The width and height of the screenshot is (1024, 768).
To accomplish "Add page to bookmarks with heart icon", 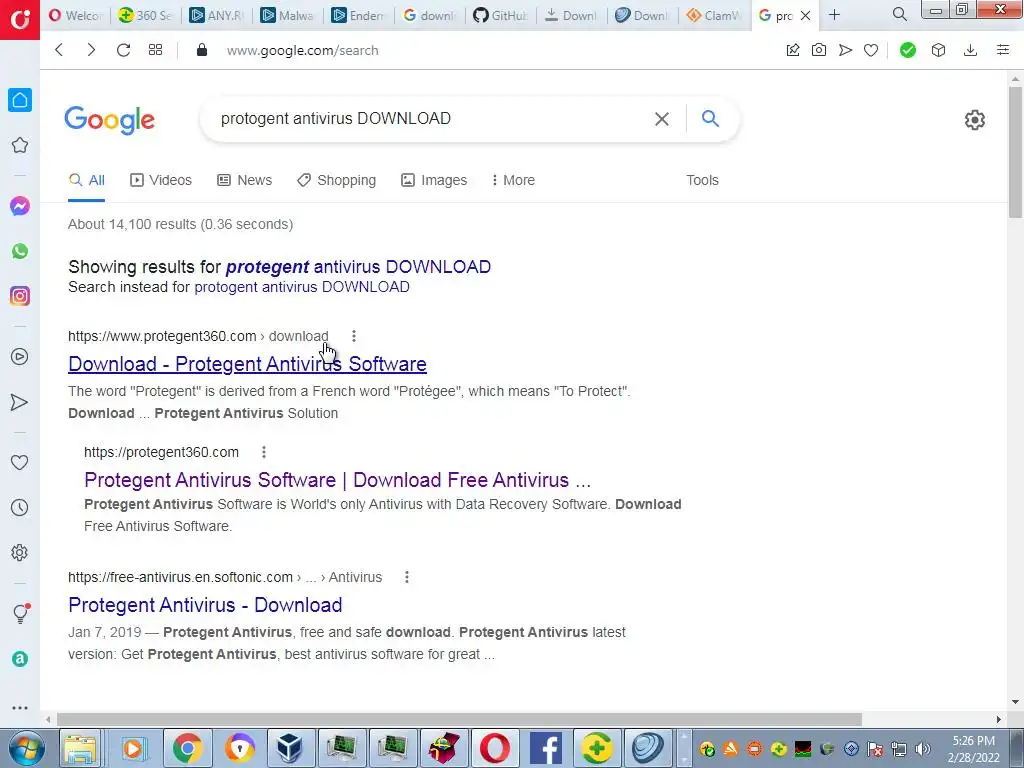I will [x=871, y=50].
